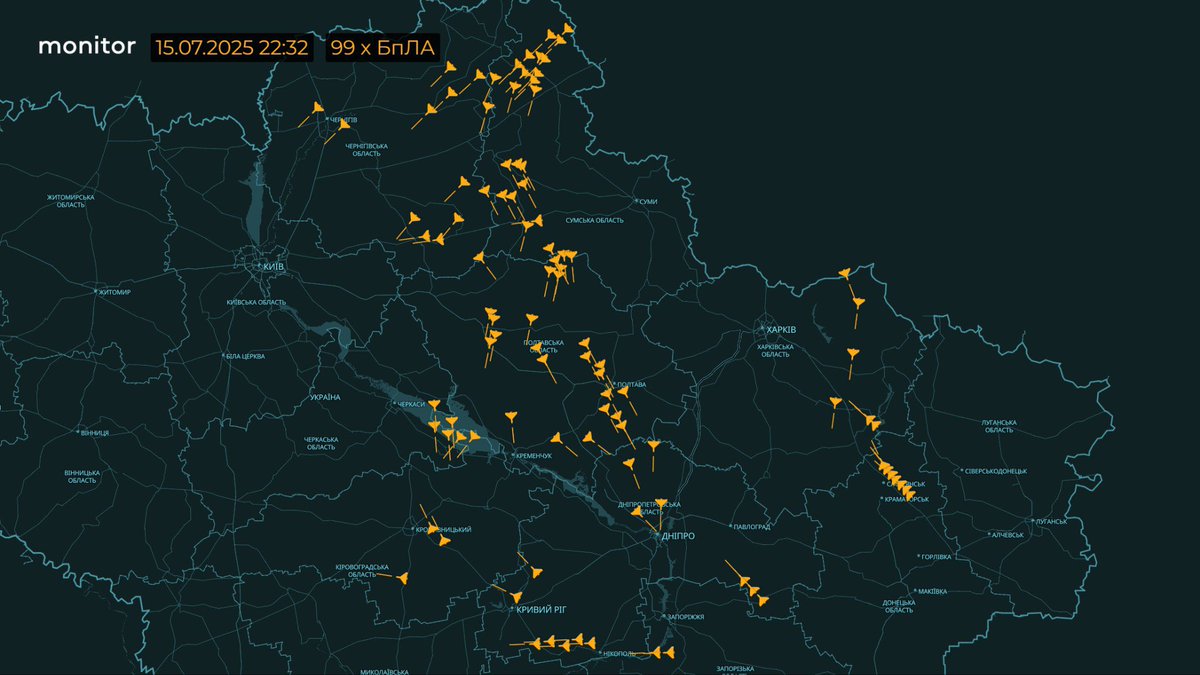
Task: Select the КРОПИВНИЦЬКИЙ city label
Action: coord(445,529)
